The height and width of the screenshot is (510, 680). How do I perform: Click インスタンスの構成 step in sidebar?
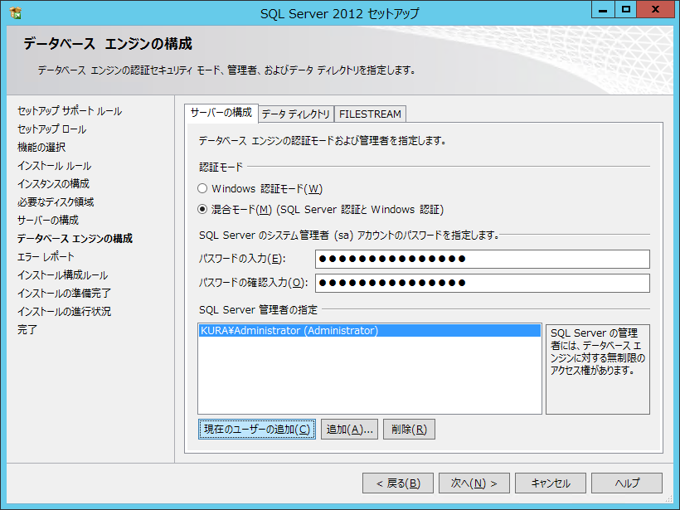click(x=53, y=184)
